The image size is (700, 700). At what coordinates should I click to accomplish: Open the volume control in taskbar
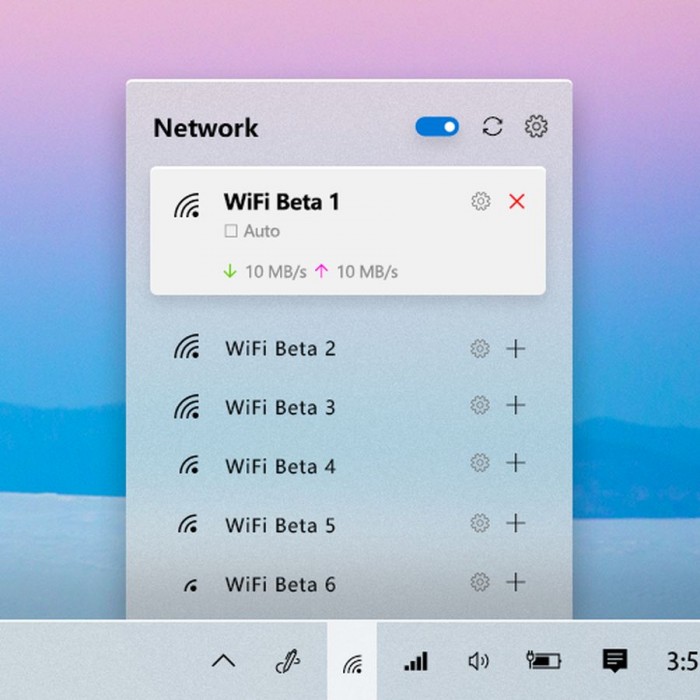pyautogui.click(x=478, y=661)
